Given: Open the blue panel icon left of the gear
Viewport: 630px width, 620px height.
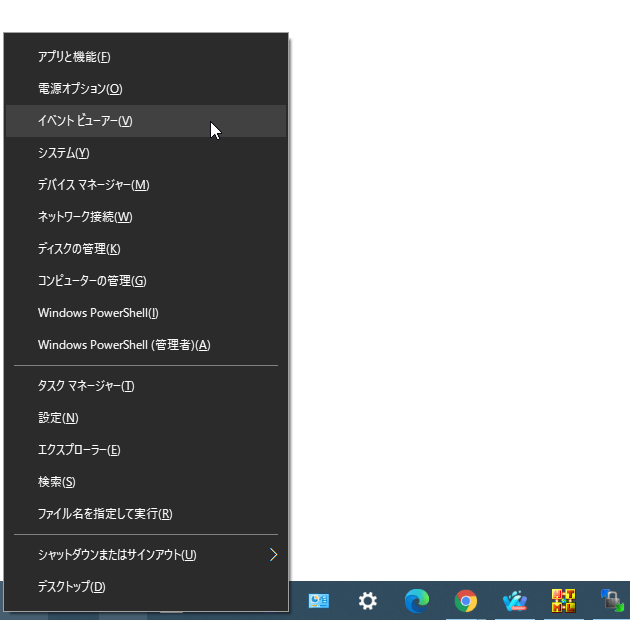Looking at the screenshot, I should (319, 601).
